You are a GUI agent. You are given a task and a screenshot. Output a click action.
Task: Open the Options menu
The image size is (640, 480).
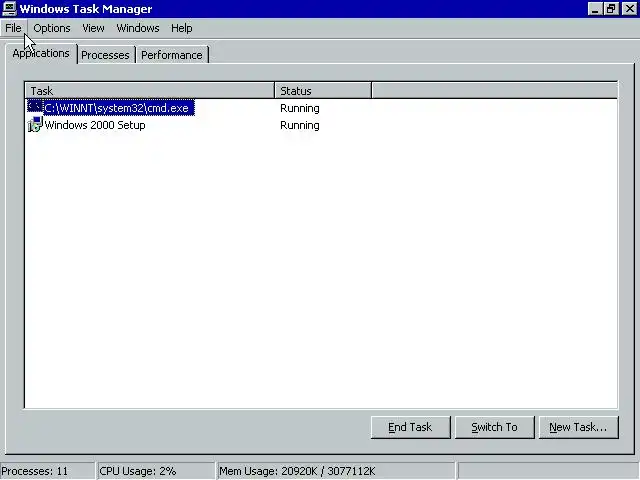coord(52,28)
